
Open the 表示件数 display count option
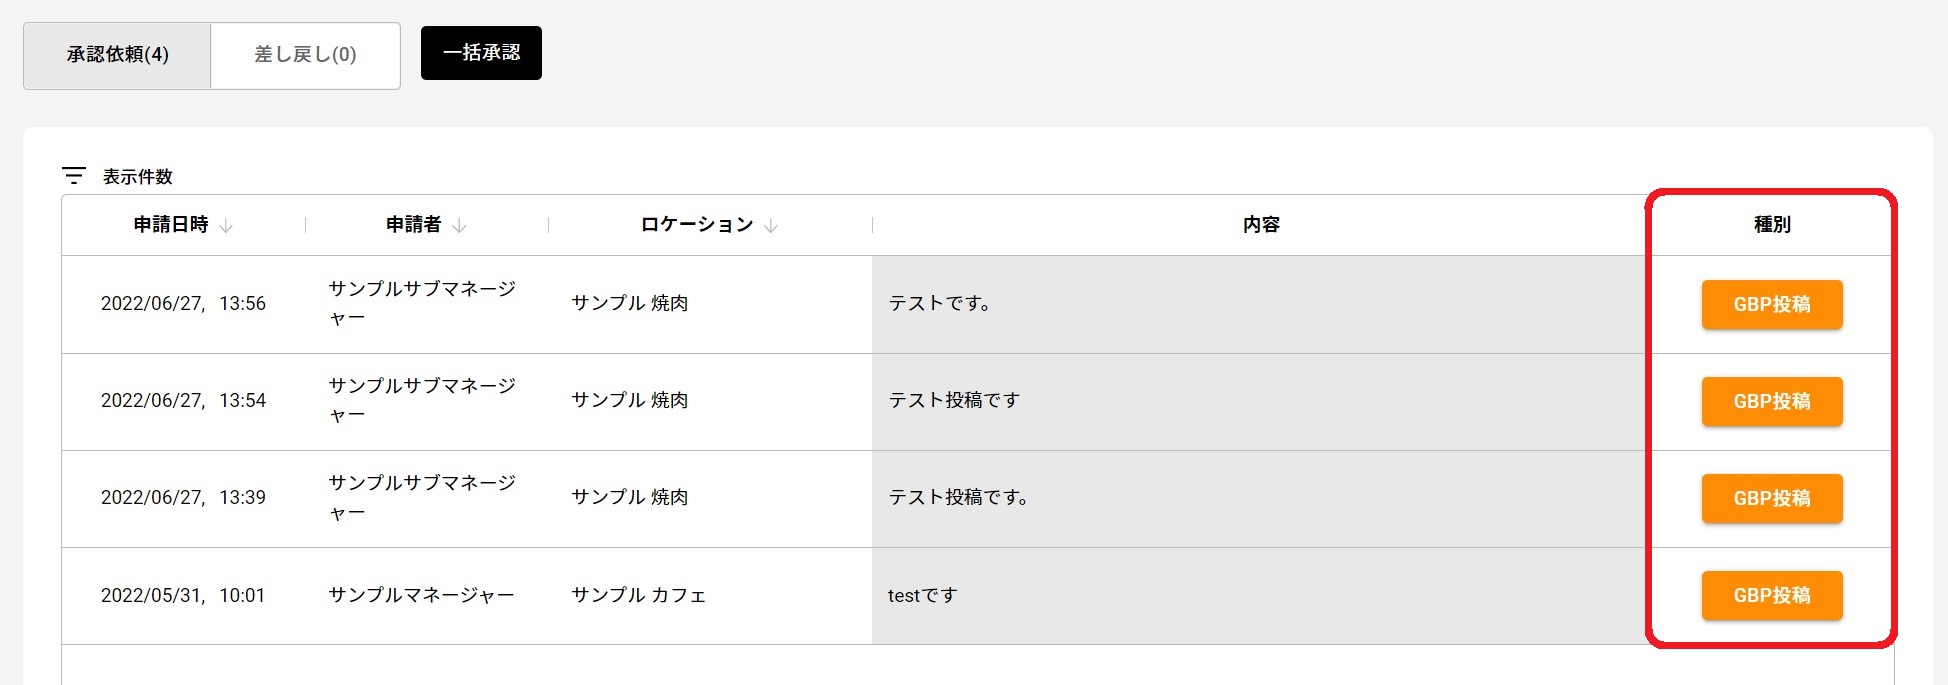pos(137,177)
